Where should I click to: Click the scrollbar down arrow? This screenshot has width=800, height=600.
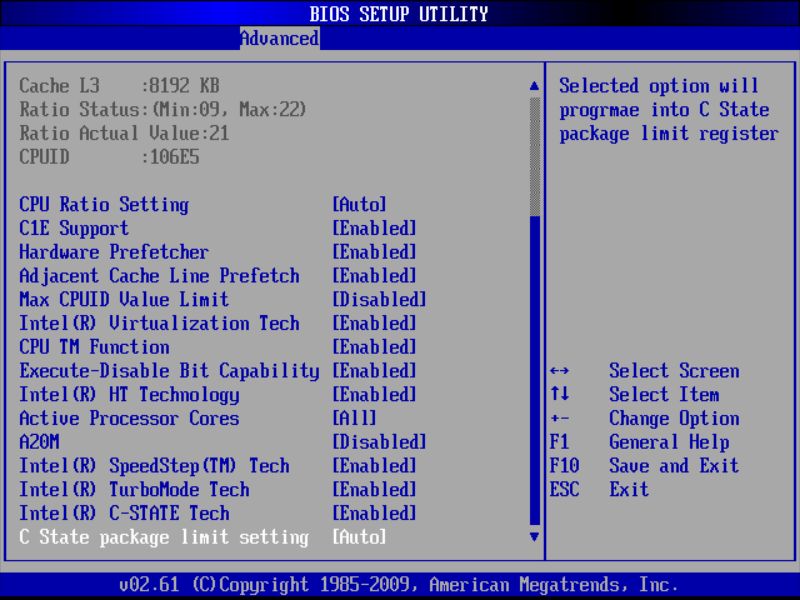coord(534,537)
